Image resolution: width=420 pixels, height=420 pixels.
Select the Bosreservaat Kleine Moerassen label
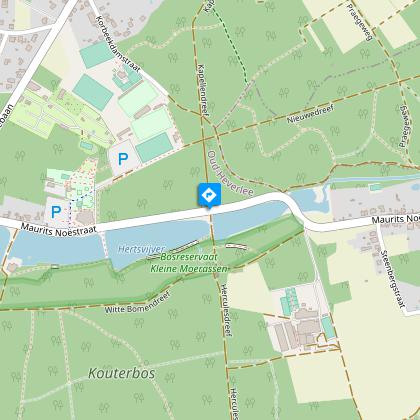click(189, 263)
